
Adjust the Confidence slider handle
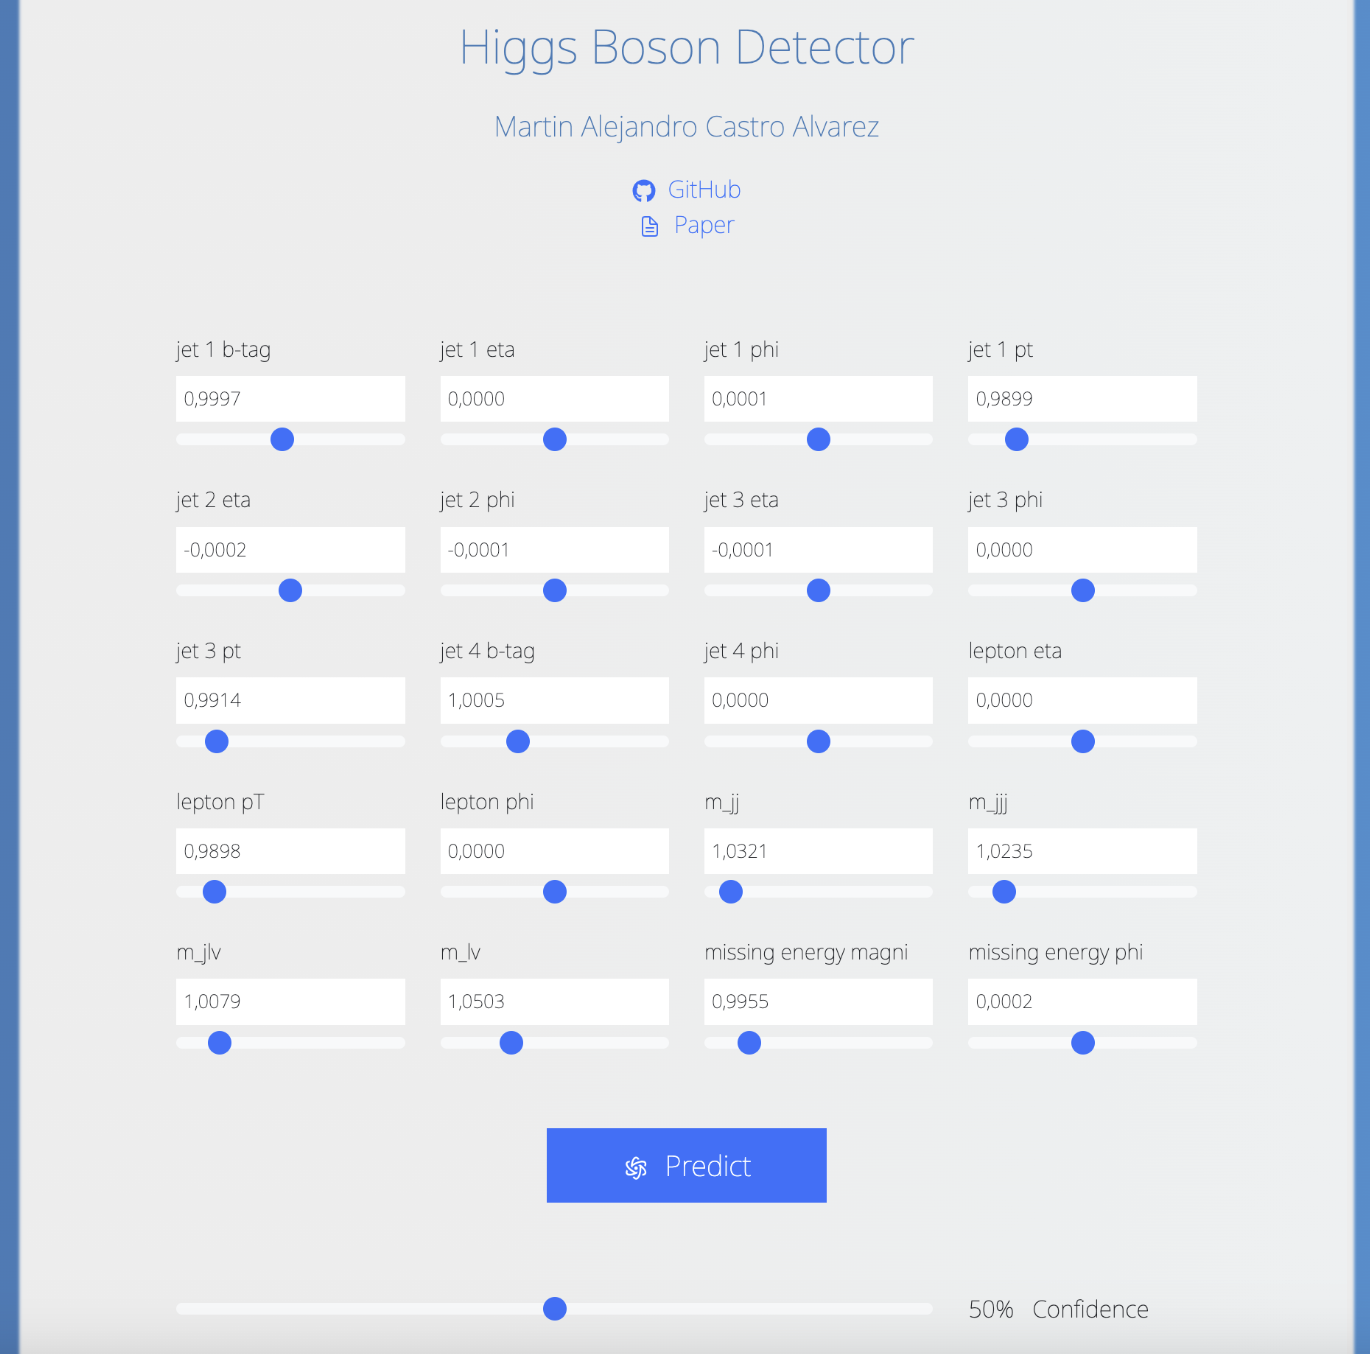point(554,1308)
